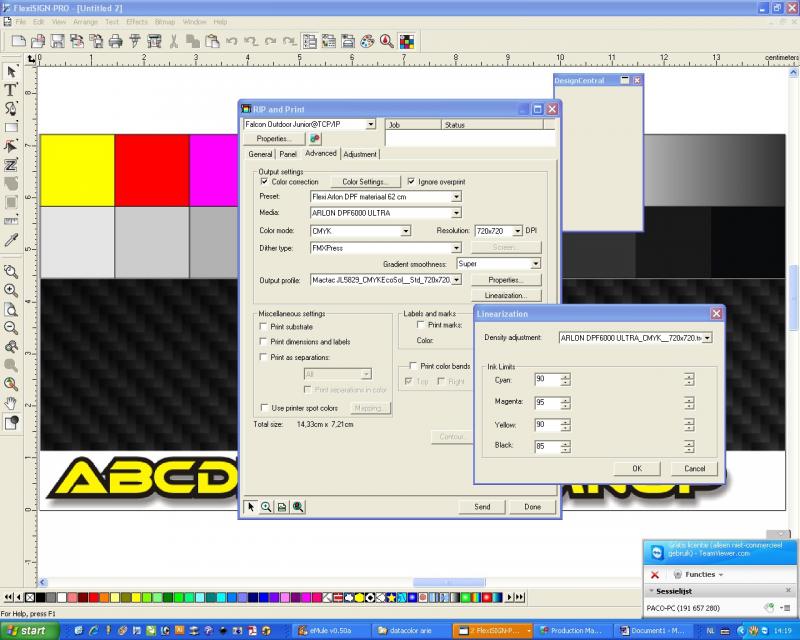The image size is (800, 640).
Task: Enable Print substrate option
Action: click(x=264, y=326)
